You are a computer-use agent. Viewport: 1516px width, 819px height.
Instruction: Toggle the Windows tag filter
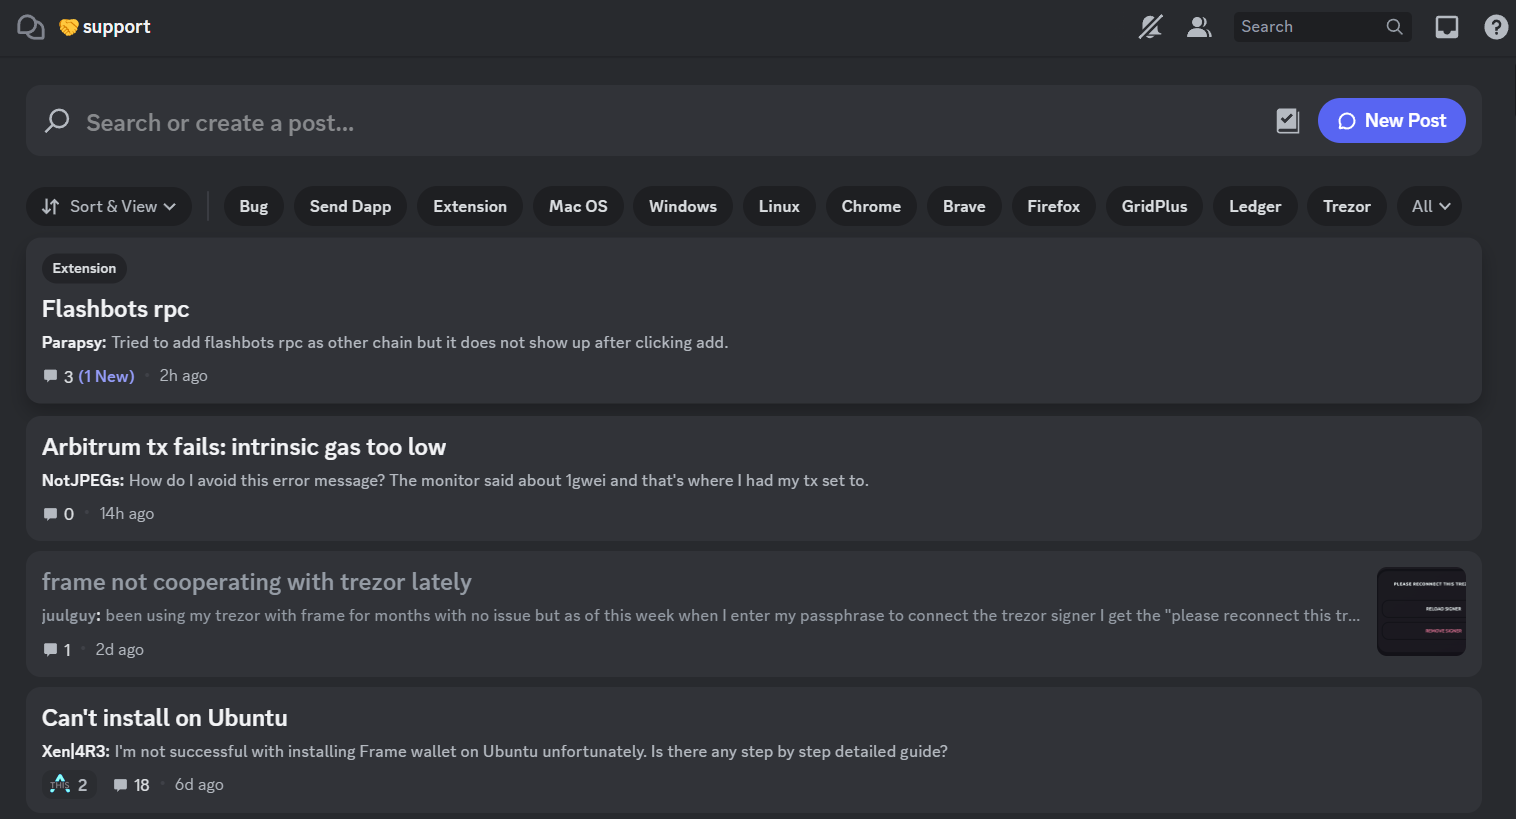click(683, 206)
